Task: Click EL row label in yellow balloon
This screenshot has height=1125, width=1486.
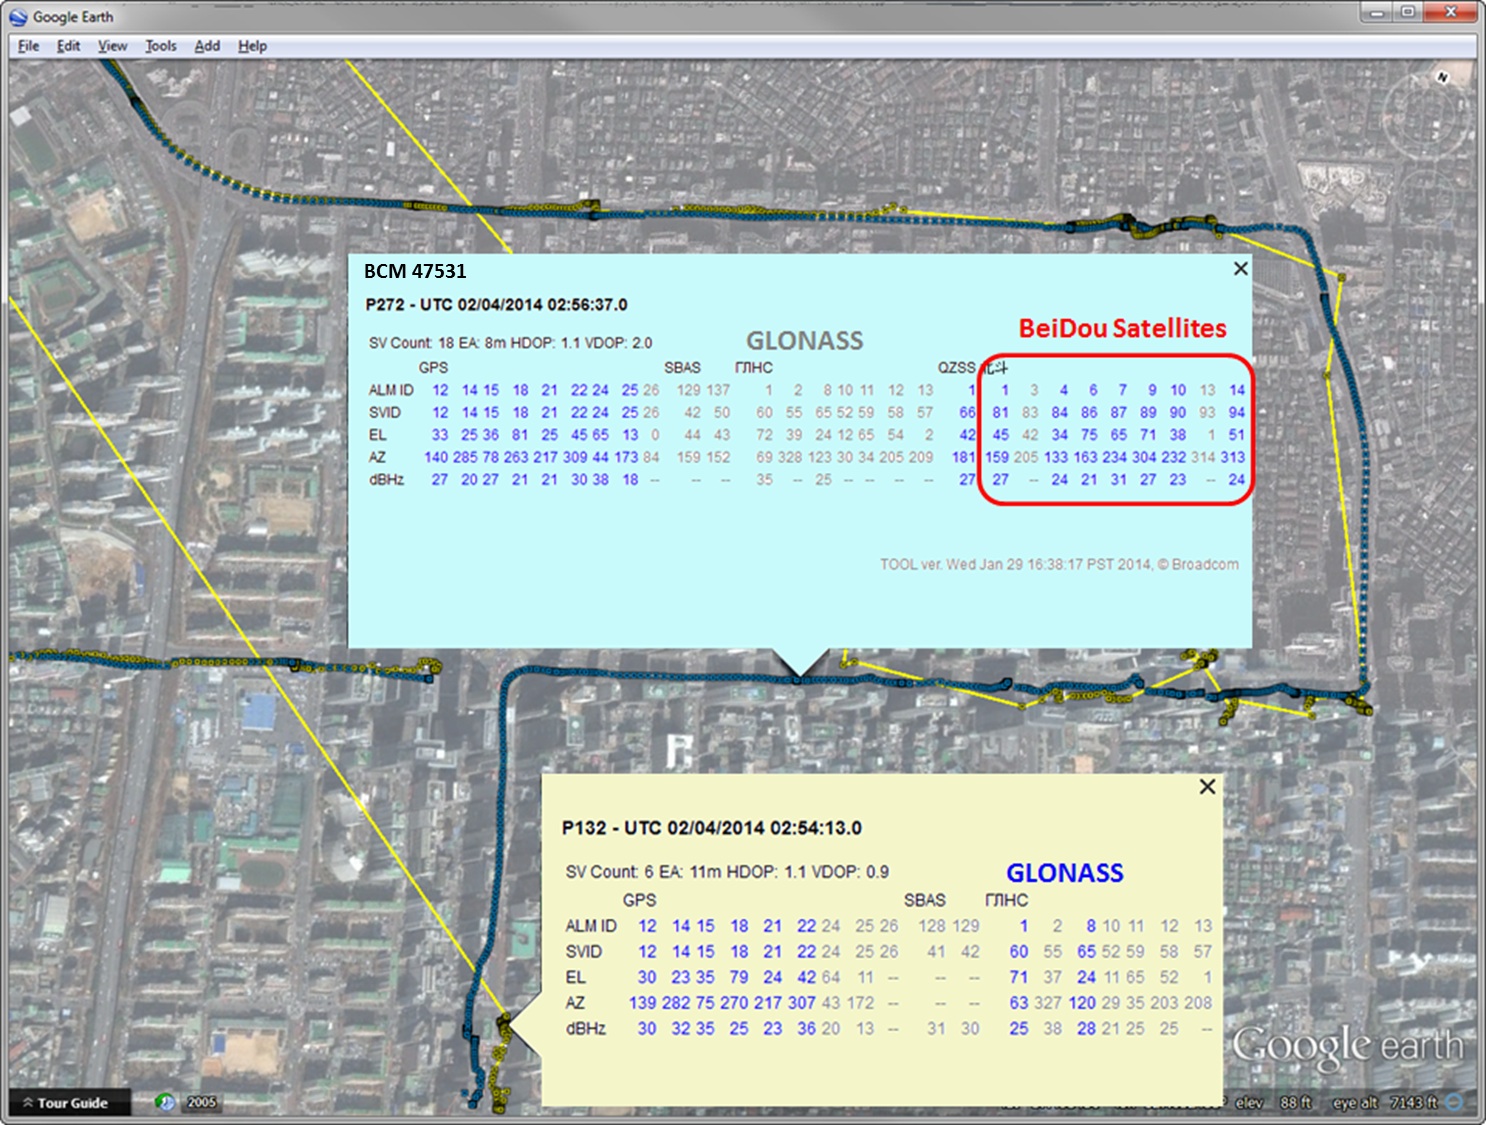Action: (576, 977)
